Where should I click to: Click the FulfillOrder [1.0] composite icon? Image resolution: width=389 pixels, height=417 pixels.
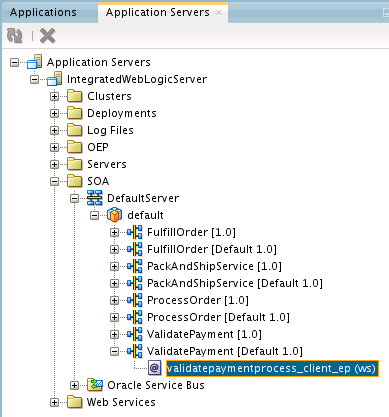click(x=135, y=232)
